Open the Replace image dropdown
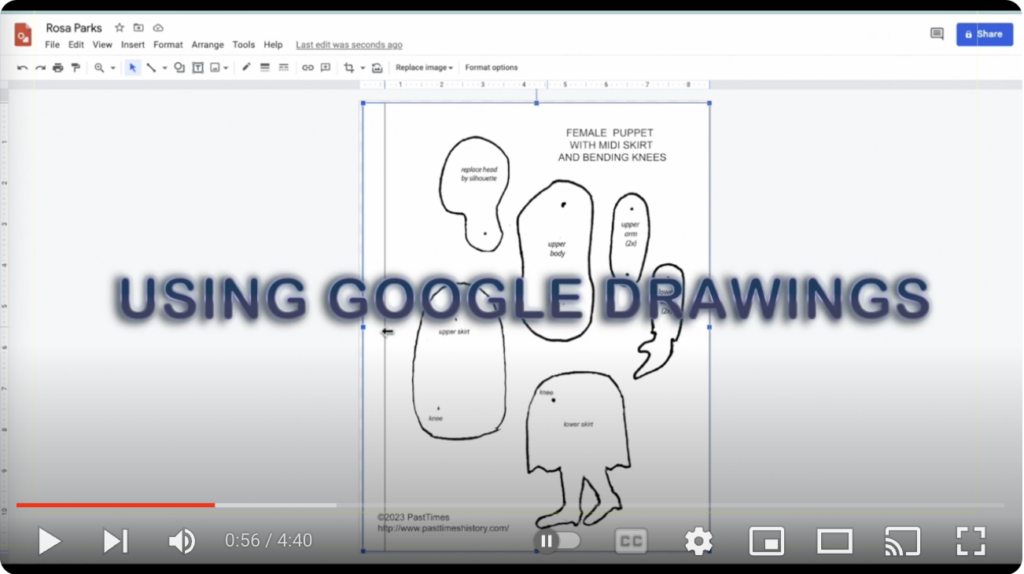Screen dimensions: 1024x574 tap(424, 68)
